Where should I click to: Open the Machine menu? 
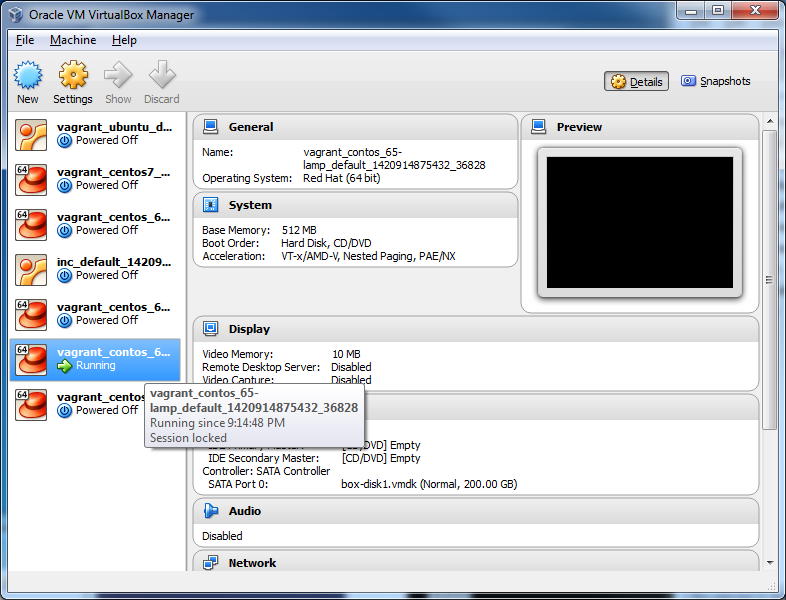click(x=73, y=40)
